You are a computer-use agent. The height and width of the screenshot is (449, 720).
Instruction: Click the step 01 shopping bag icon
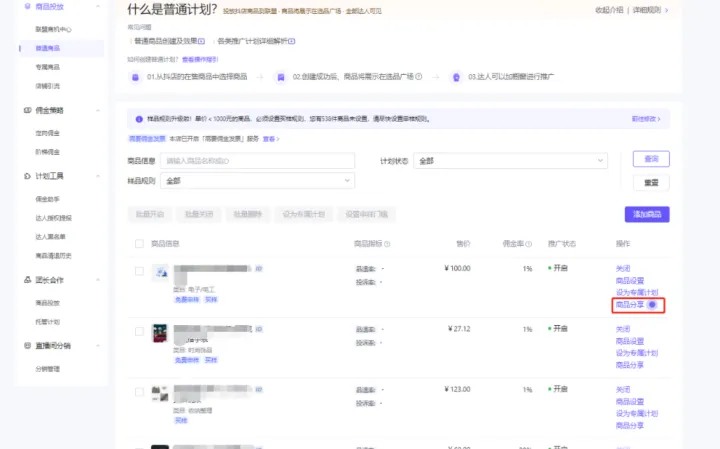pyautogui.click(x=135, y=77)
